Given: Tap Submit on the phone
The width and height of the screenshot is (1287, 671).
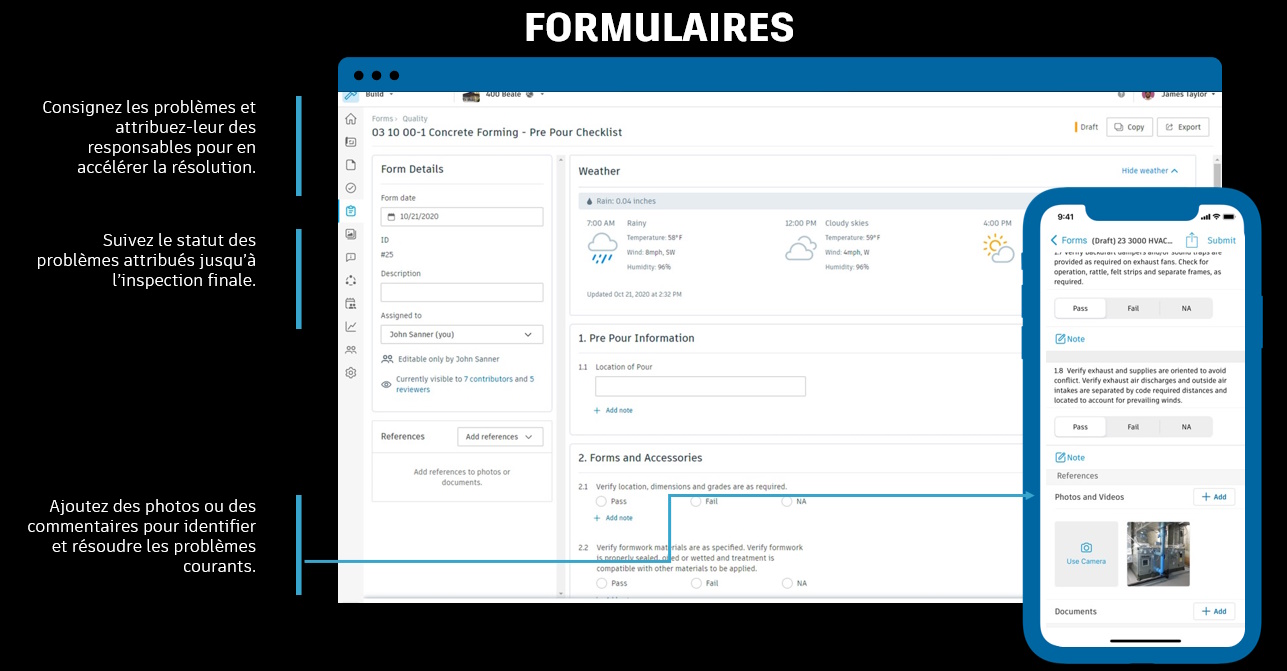Looking at the screenshot, I should tap(1221, 241).
